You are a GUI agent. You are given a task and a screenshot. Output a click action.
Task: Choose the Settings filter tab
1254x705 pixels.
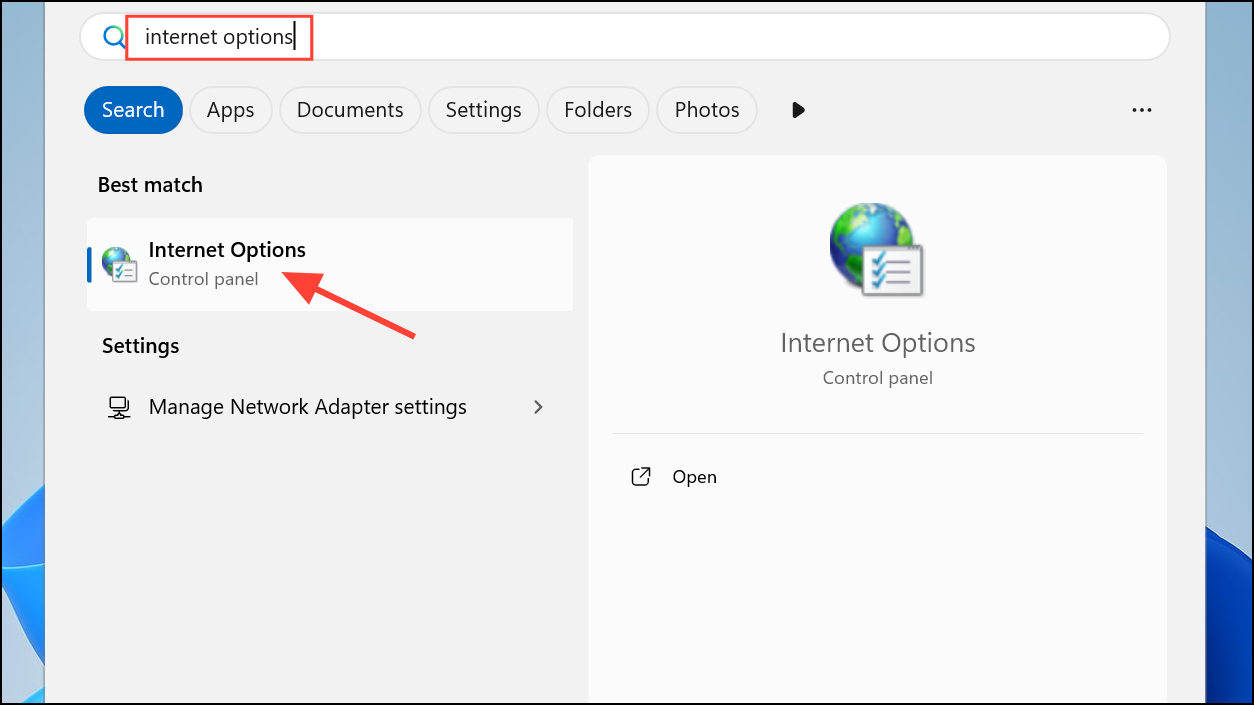tap(483, 110)
